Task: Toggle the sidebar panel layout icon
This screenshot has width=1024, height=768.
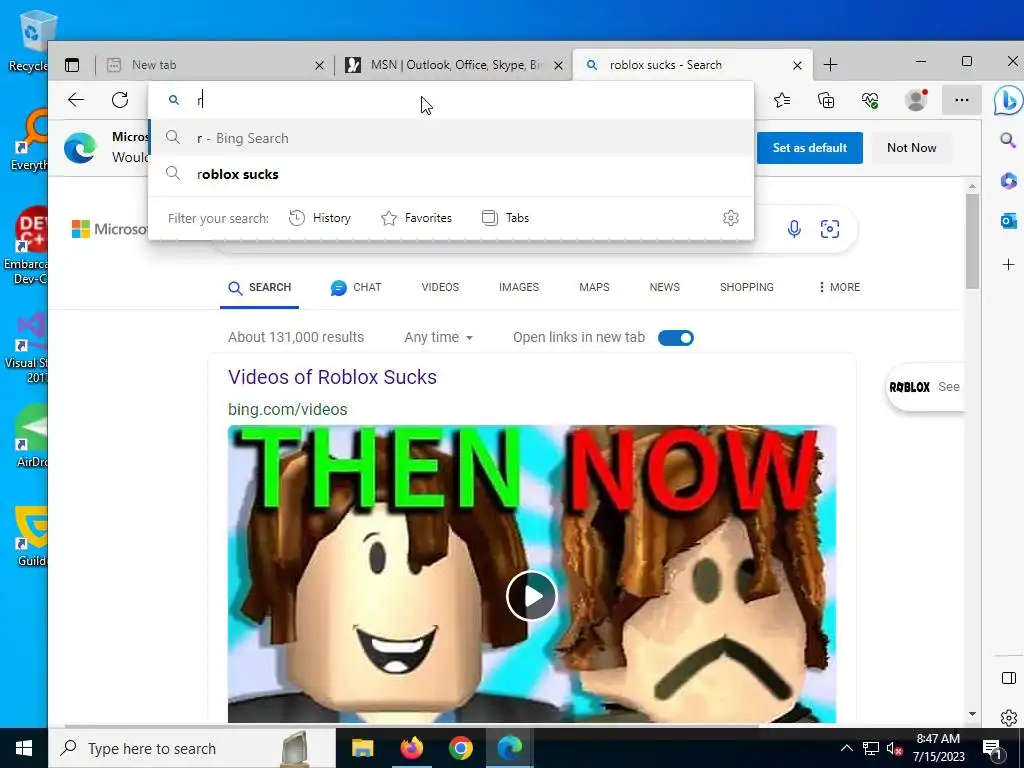Action: point(1008,678)
